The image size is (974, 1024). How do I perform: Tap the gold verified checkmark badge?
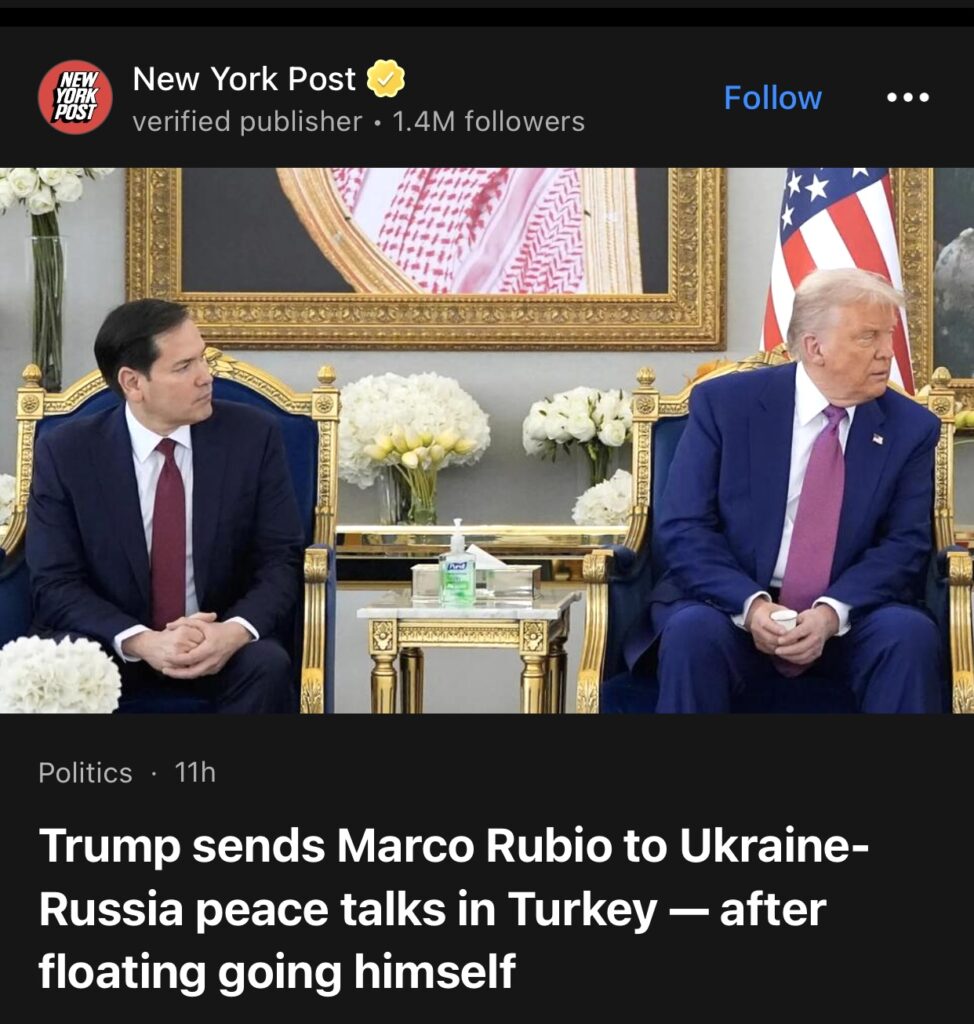point(385,78)
